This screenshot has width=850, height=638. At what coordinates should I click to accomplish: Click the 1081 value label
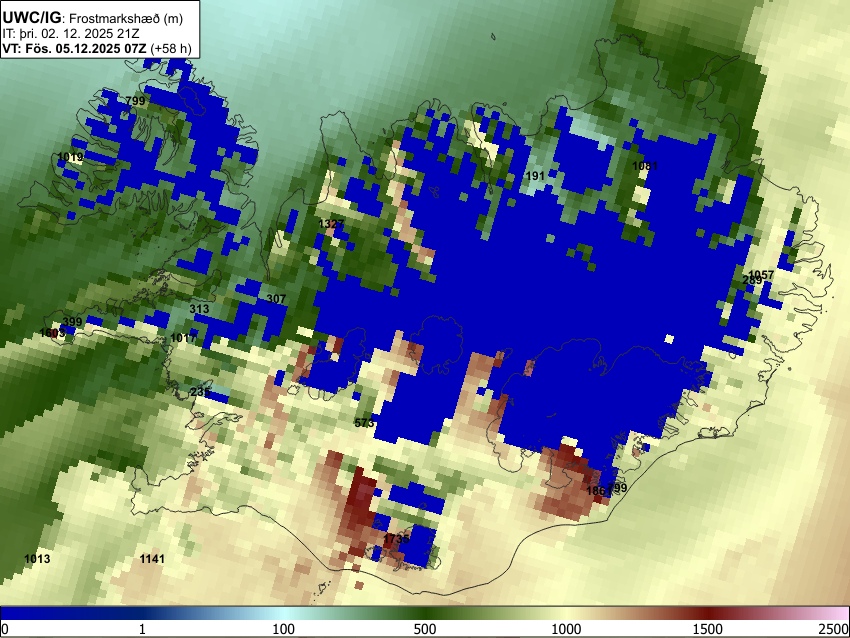tap(645, 166)
